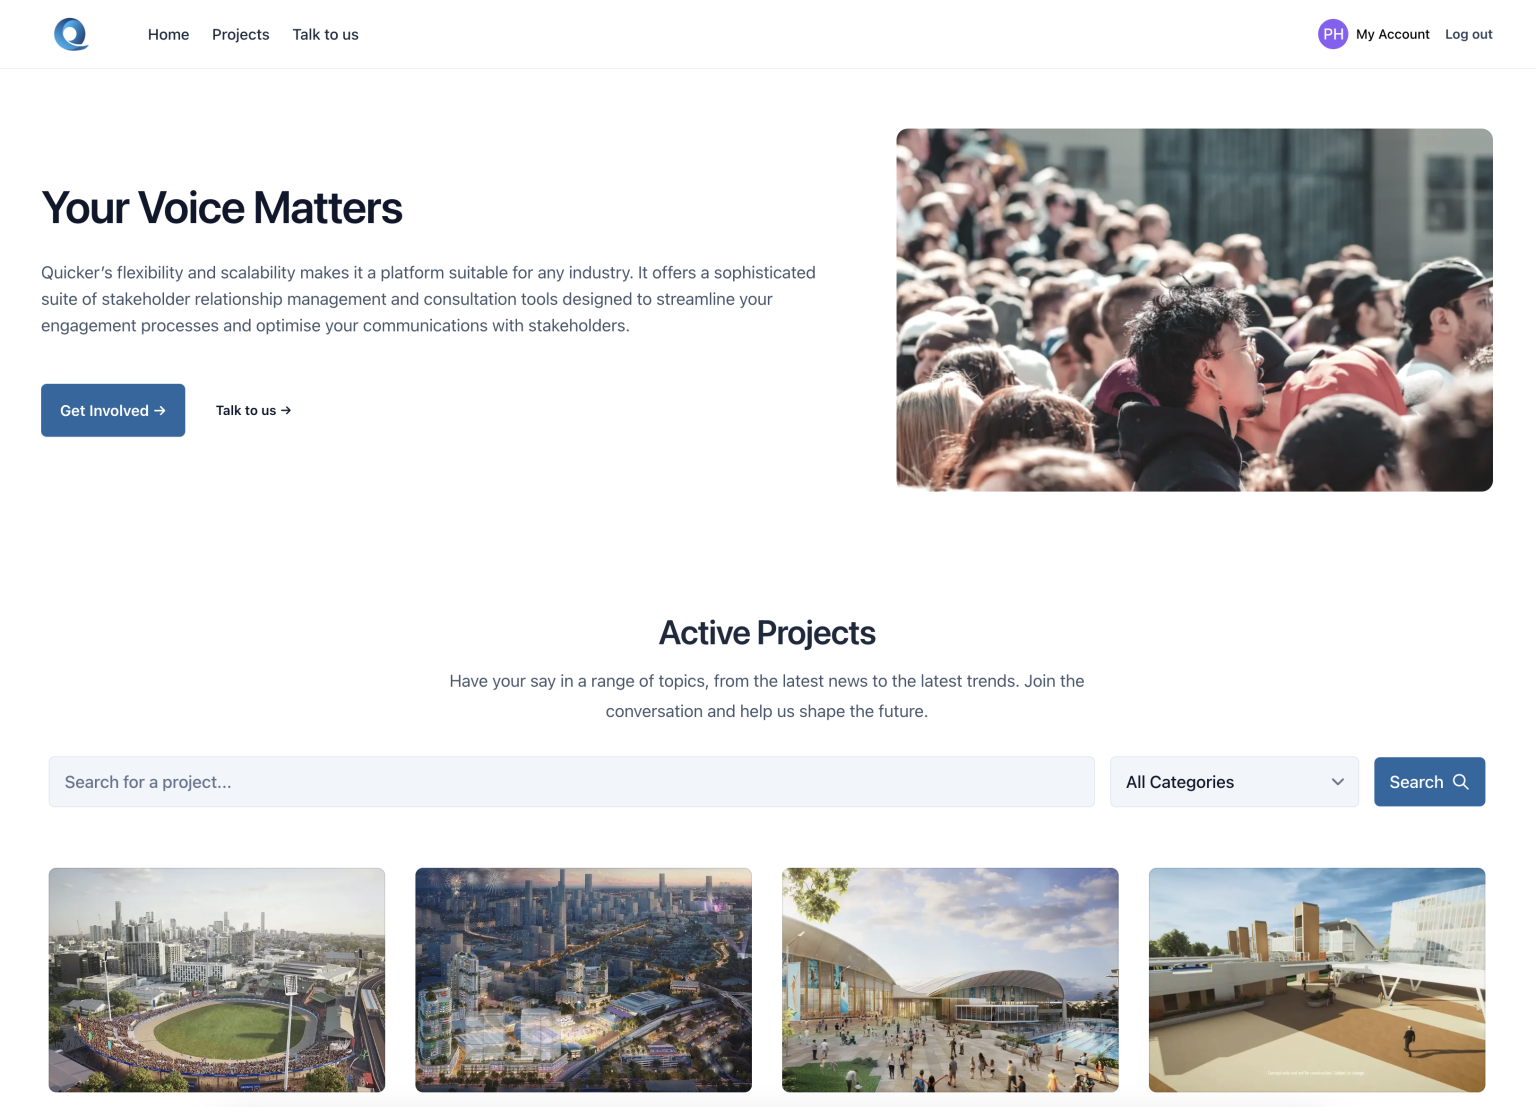Click the Get Involved button

113,410
